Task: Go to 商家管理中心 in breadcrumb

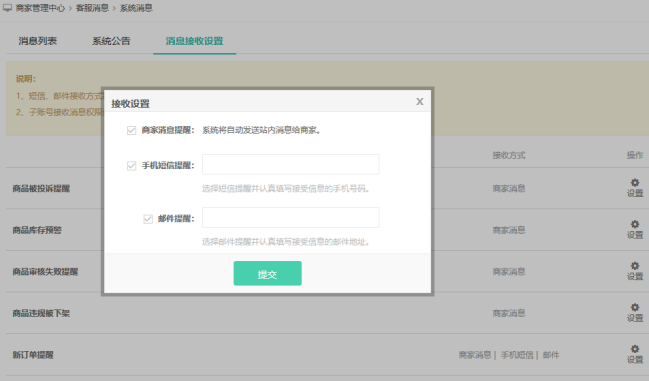Action: [40, 8]
